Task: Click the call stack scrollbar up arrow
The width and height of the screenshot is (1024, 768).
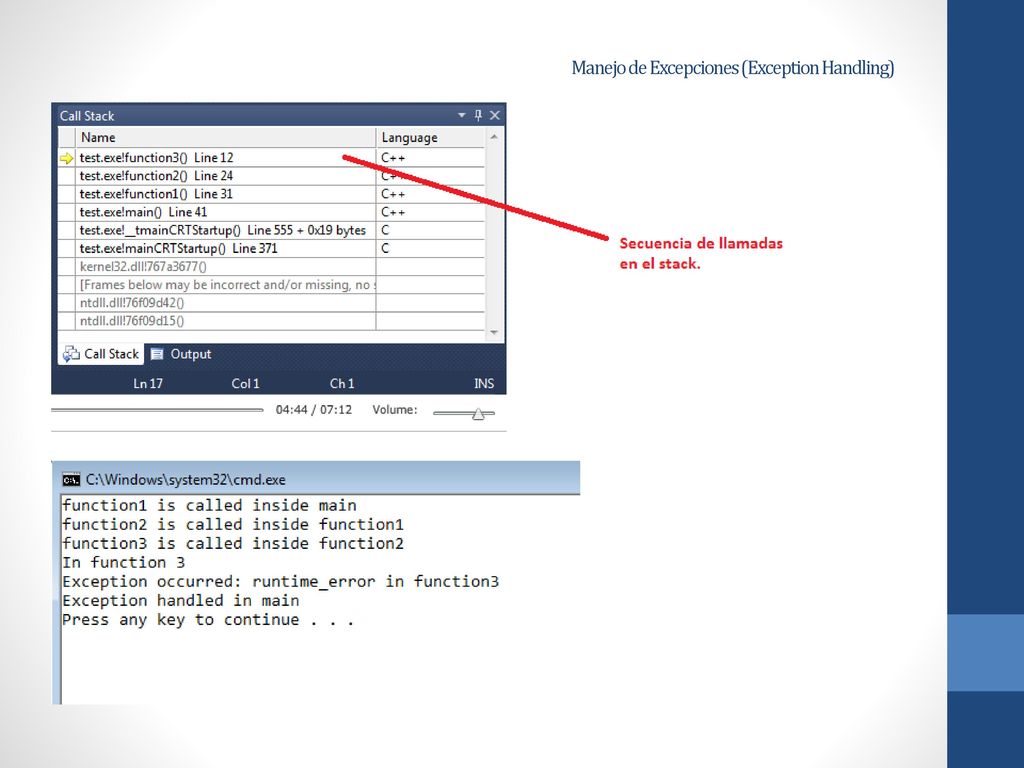Action: (494, 137)
